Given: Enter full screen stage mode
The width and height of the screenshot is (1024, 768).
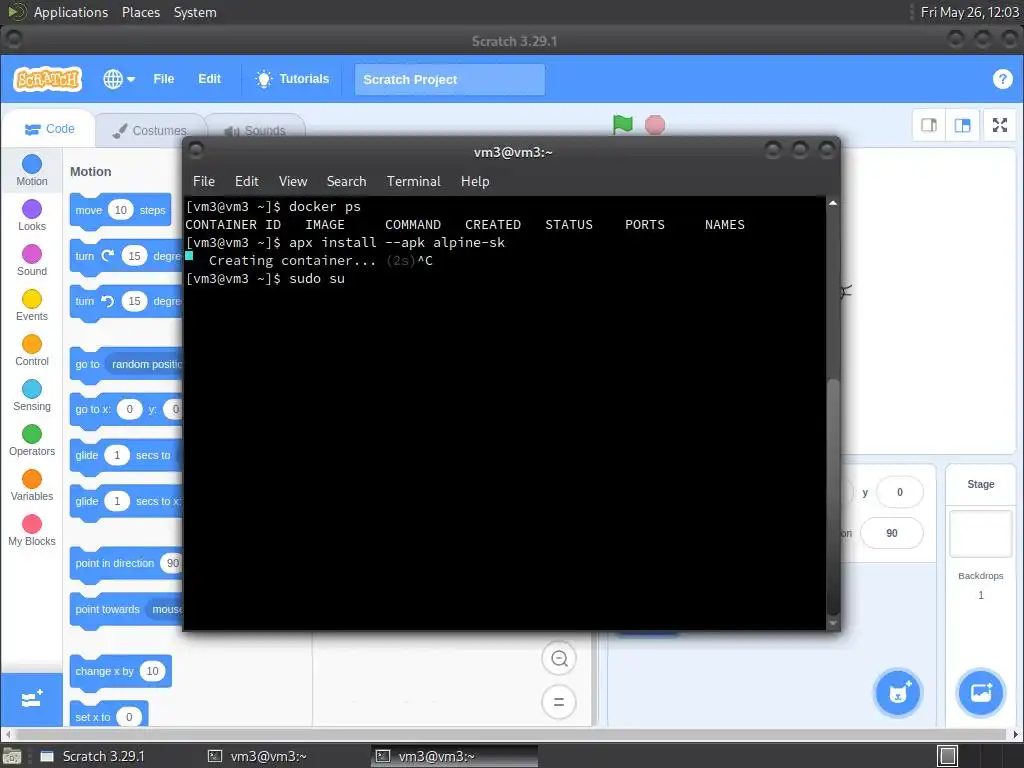Looking at the screenshot, I should click(1000, 125).
